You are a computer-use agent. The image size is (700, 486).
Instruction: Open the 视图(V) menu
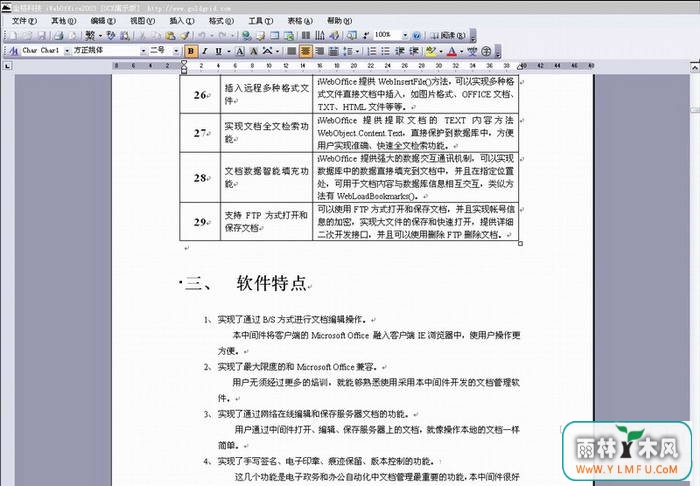pos(142,21)
